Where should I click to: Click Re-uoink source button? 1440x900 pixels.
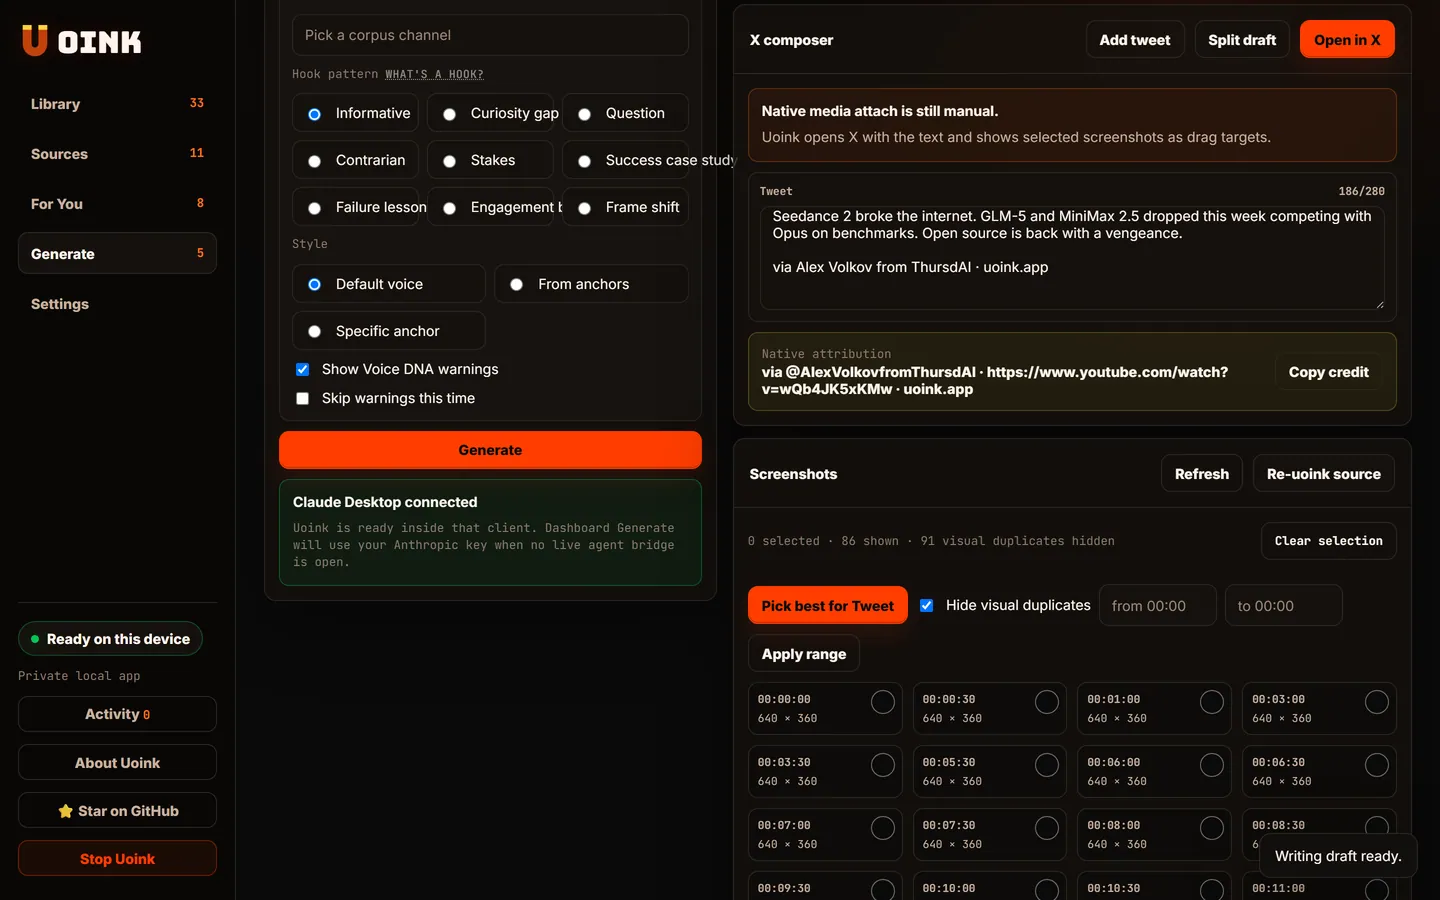1323,474
